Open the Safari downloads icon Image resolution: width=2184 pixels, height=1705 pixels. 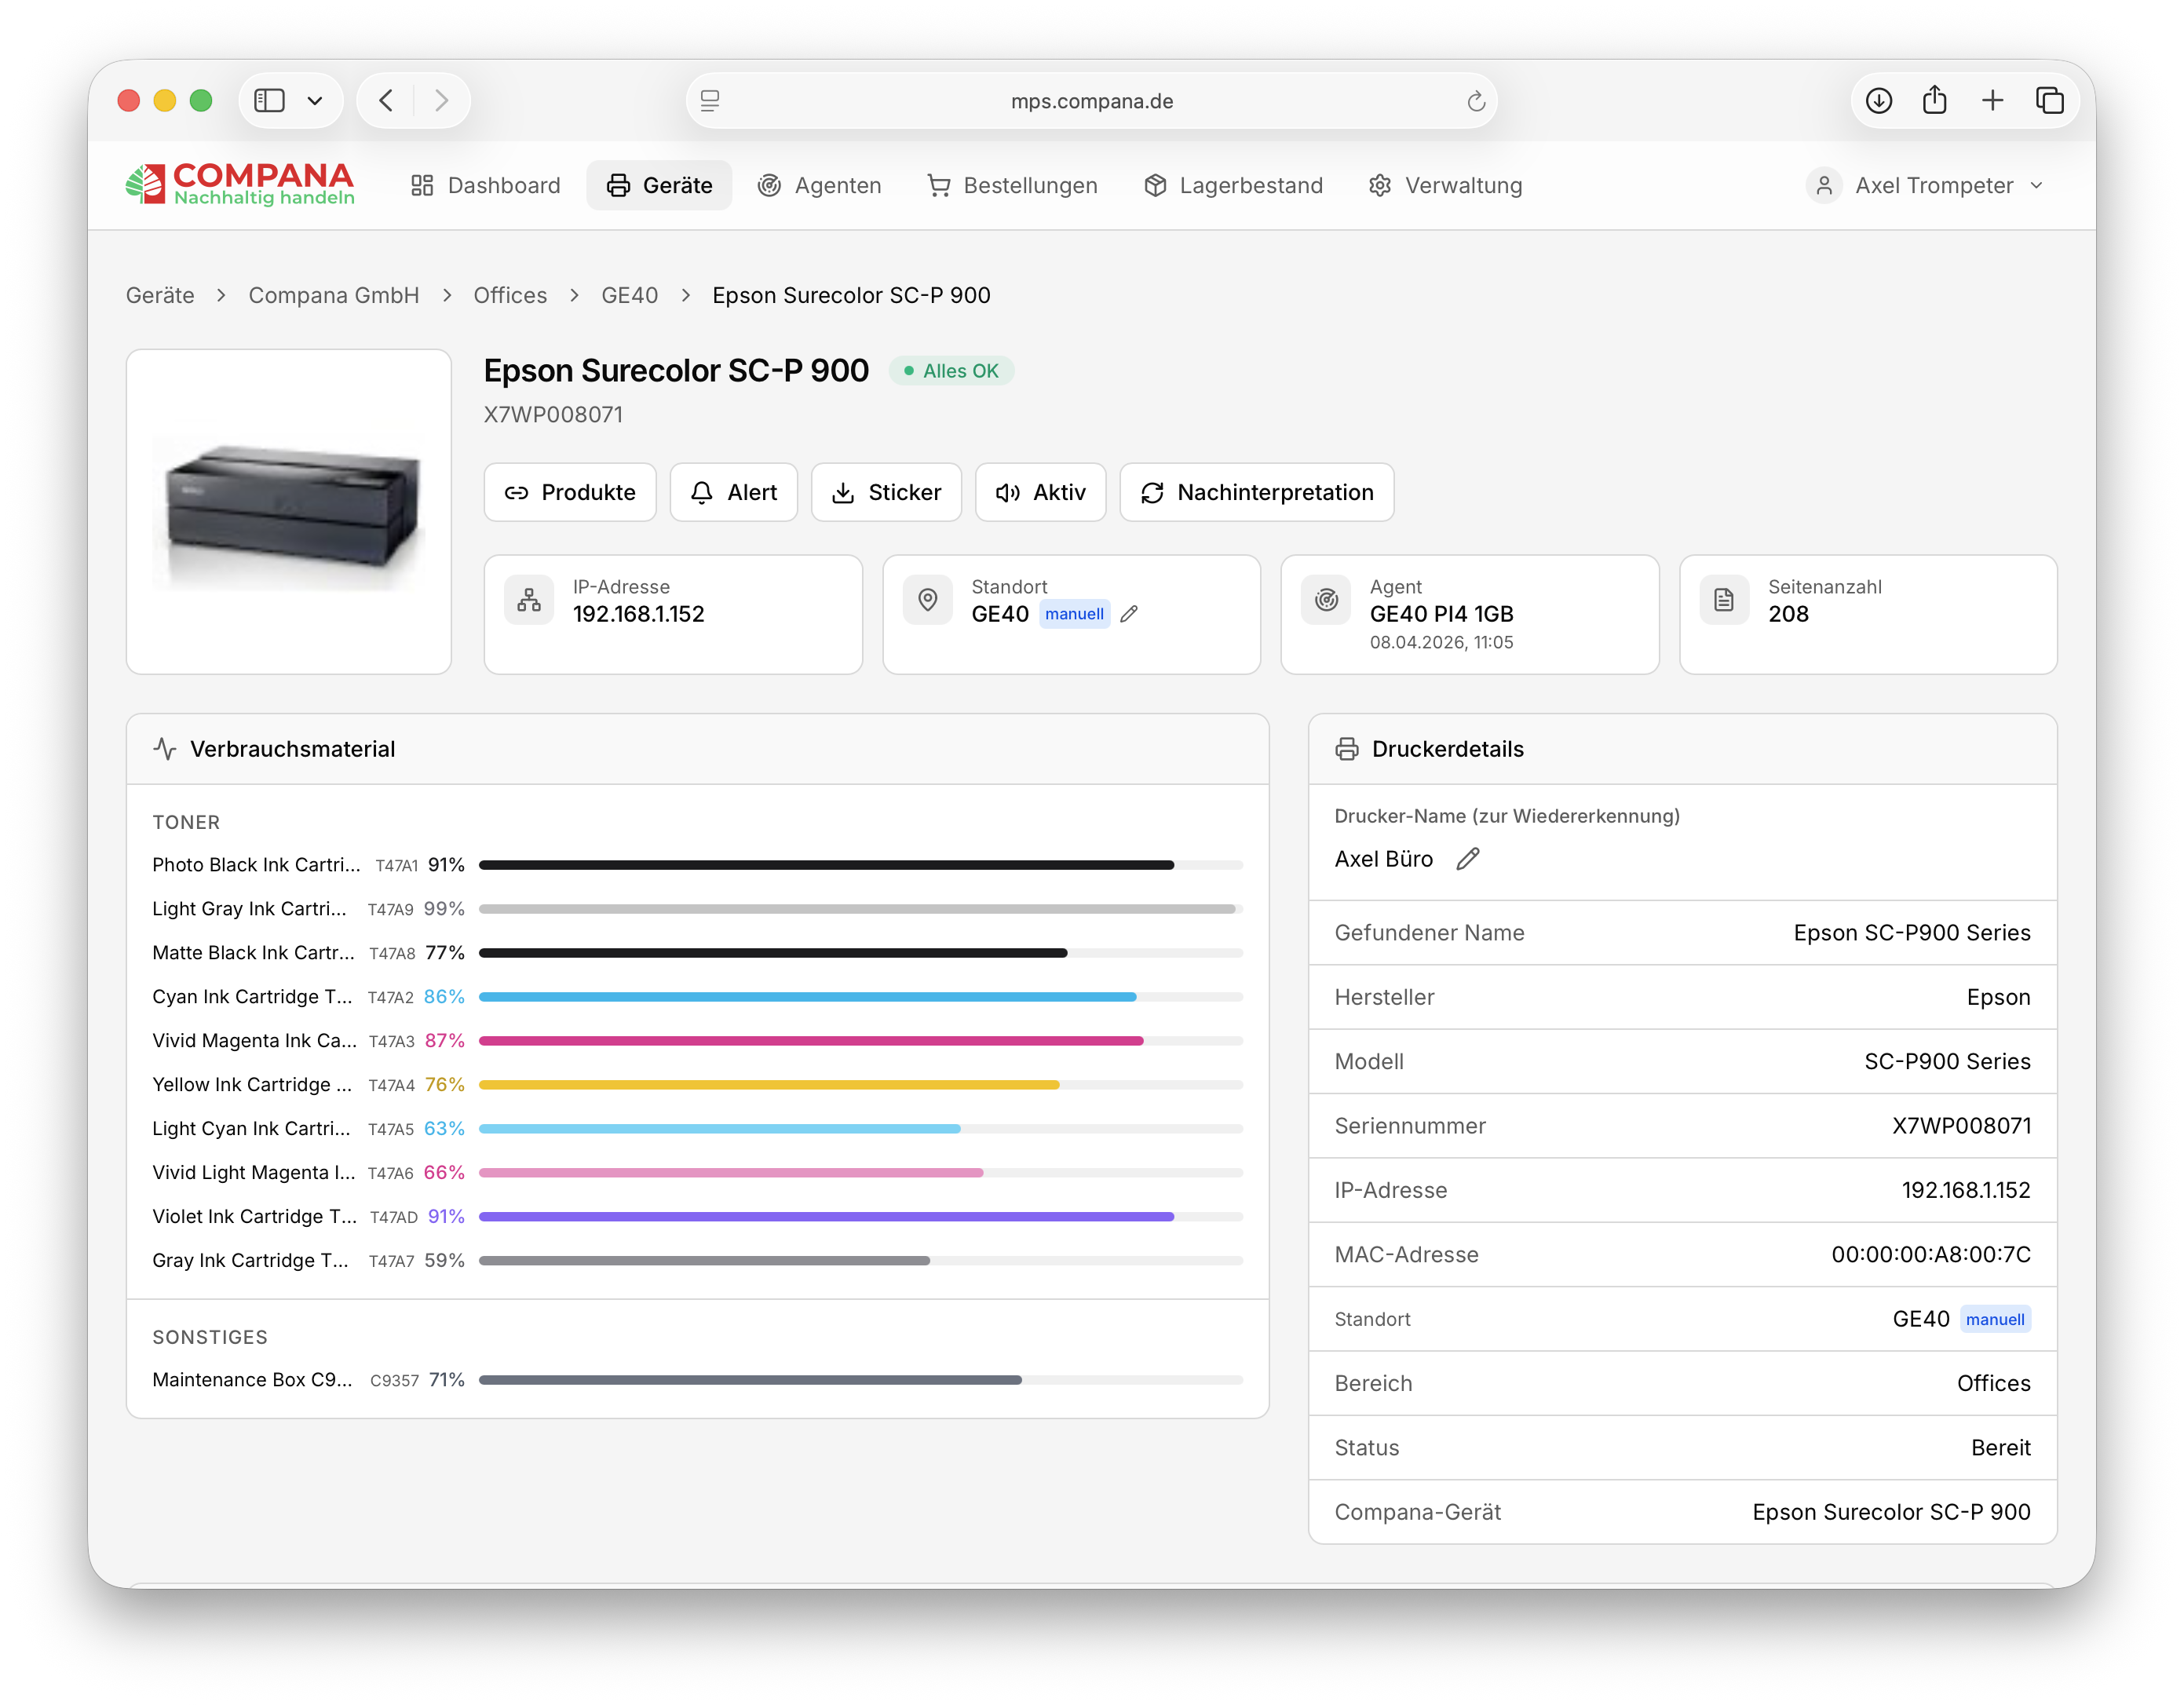point(1878,101)
